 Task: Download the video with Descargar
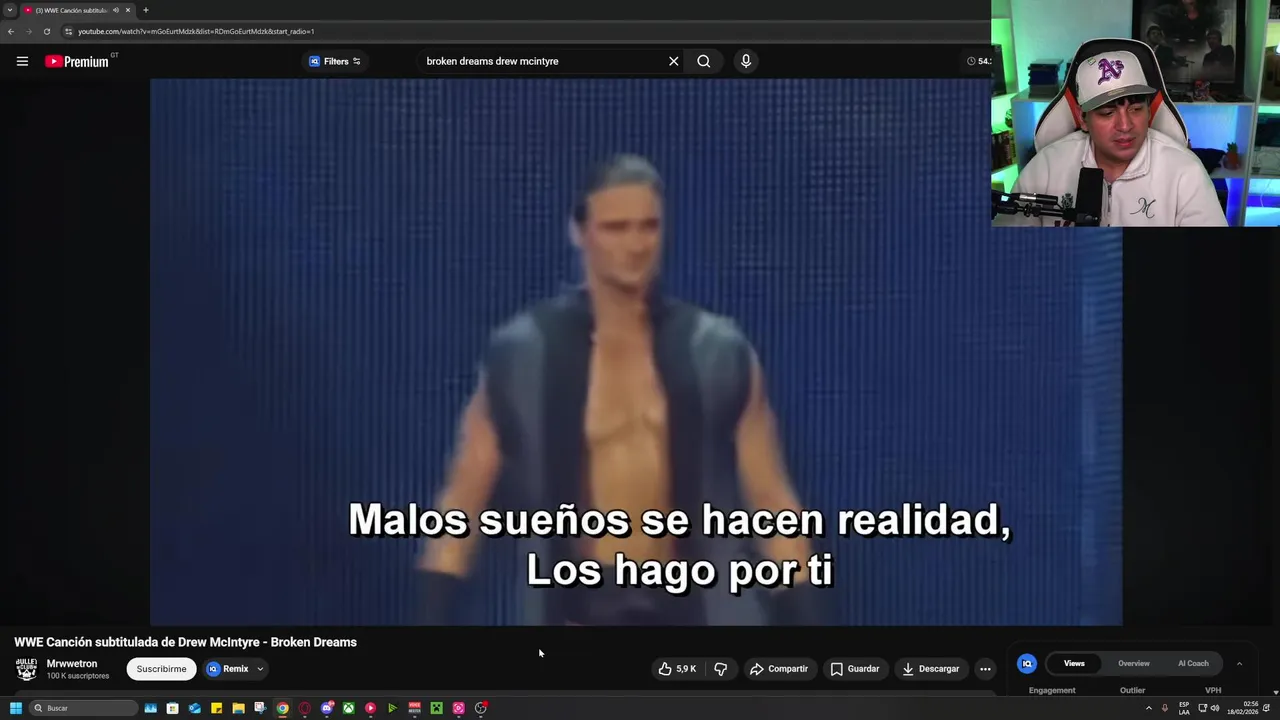coord(931,669)
